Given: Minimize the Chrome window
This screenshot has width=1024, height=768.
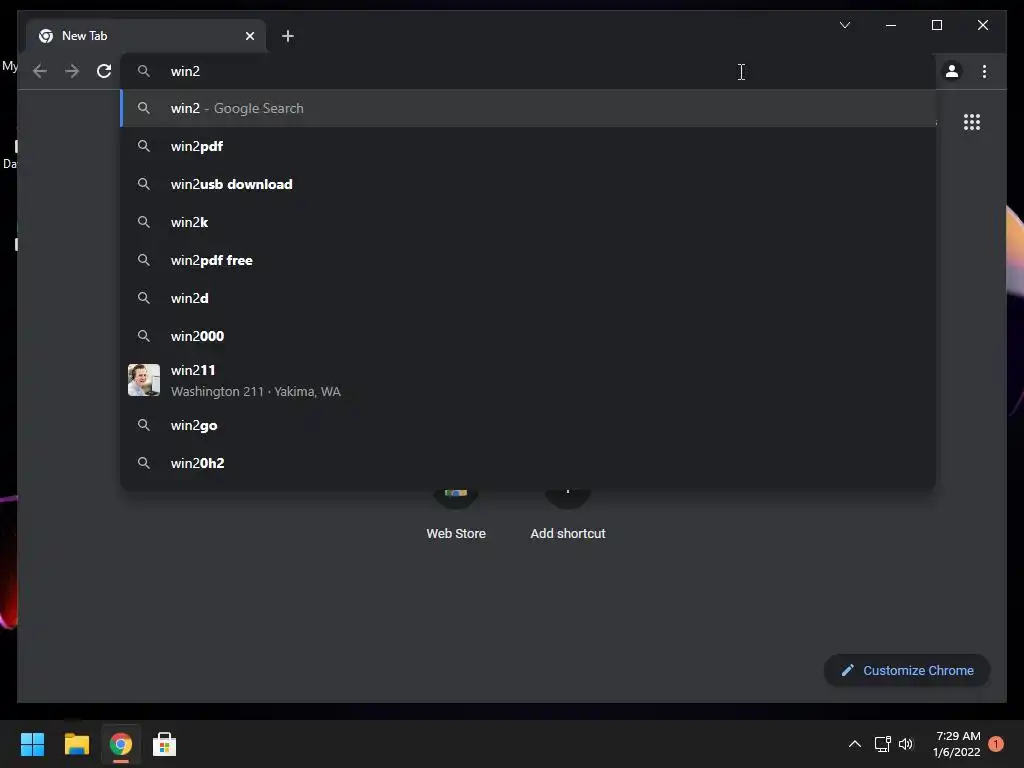Looking at the screenshot, I should point(891,25).
